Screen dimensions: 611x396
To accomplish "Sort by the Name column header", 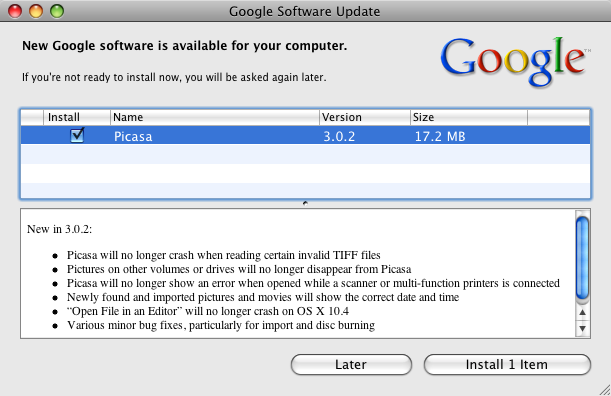I will (215, 117).
